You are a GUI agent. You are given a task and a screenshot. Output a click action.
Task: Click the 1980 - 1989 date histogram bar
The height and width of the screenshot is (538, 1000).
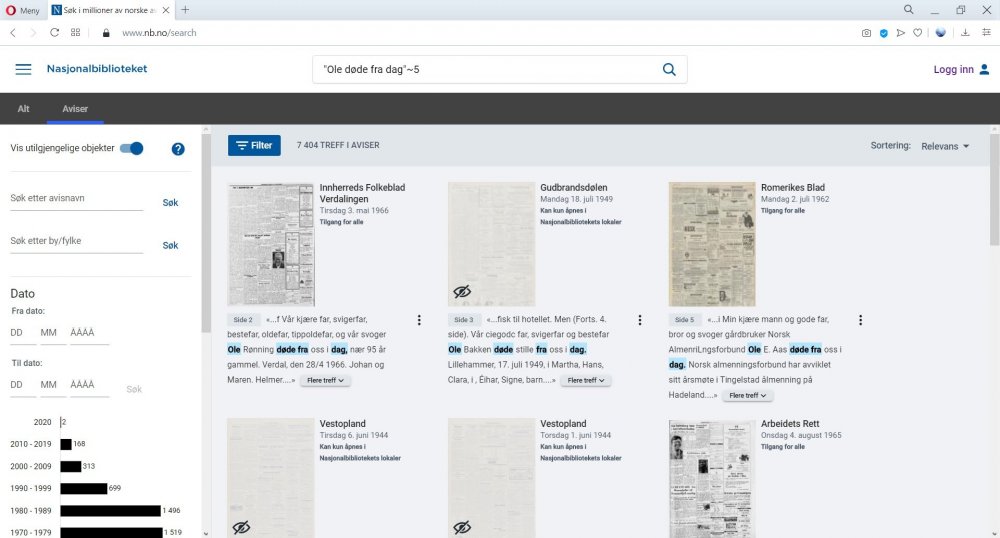tap(110, 511)
